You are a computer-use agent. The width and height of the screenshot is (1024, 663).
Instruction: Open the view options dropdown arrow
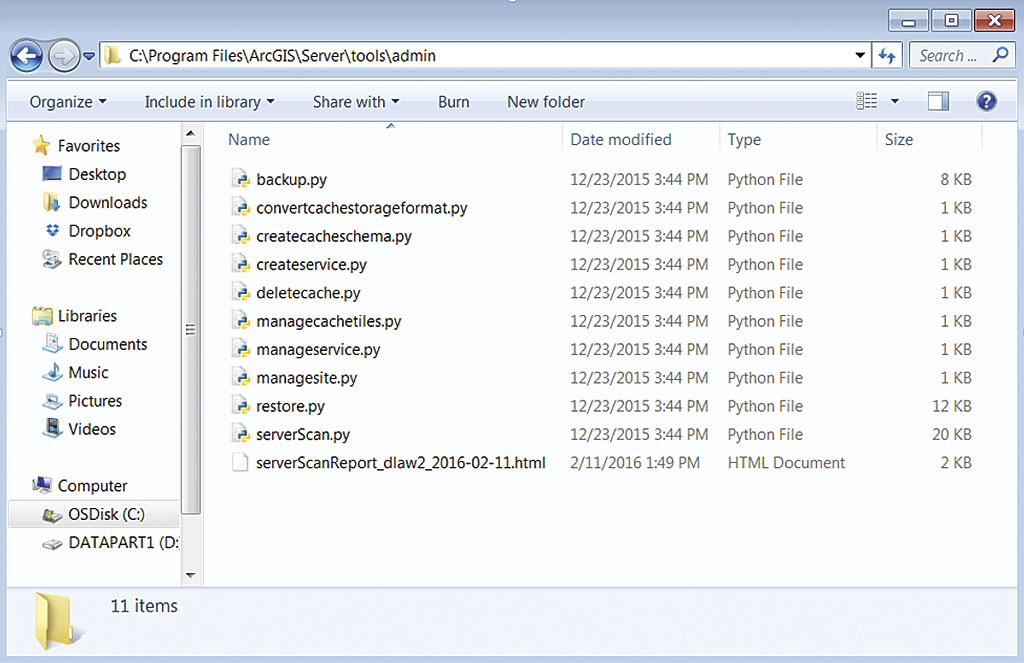coord(895,101)
